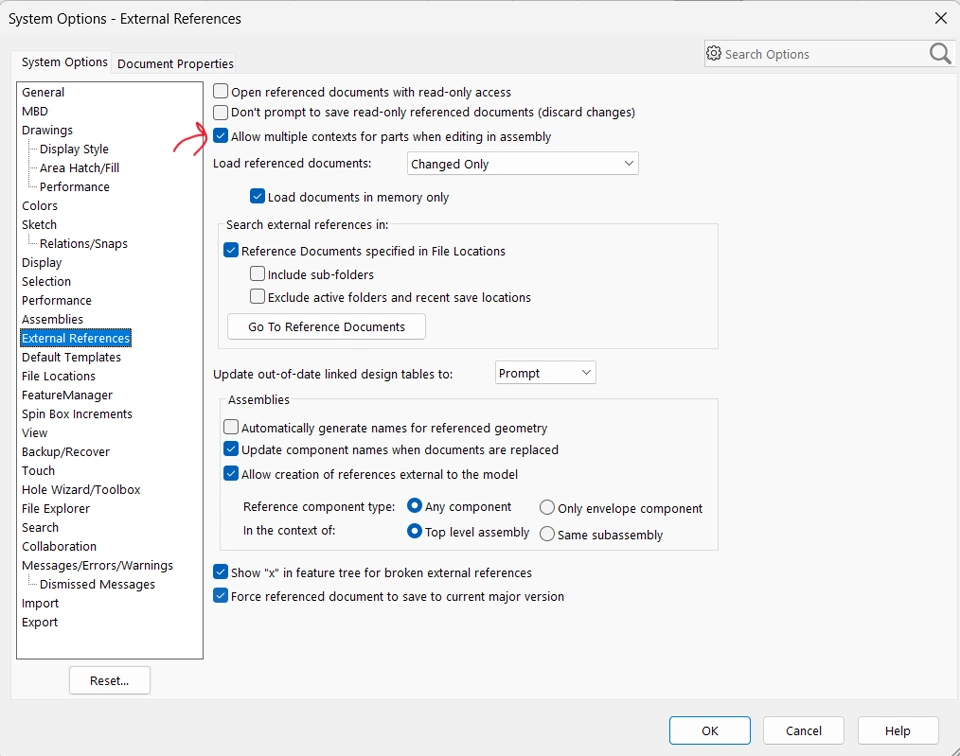Image resolution: width=960 pixels, height=756 pixels.
Task: Uncheck force referenced document save version
Action: [220, 596]
